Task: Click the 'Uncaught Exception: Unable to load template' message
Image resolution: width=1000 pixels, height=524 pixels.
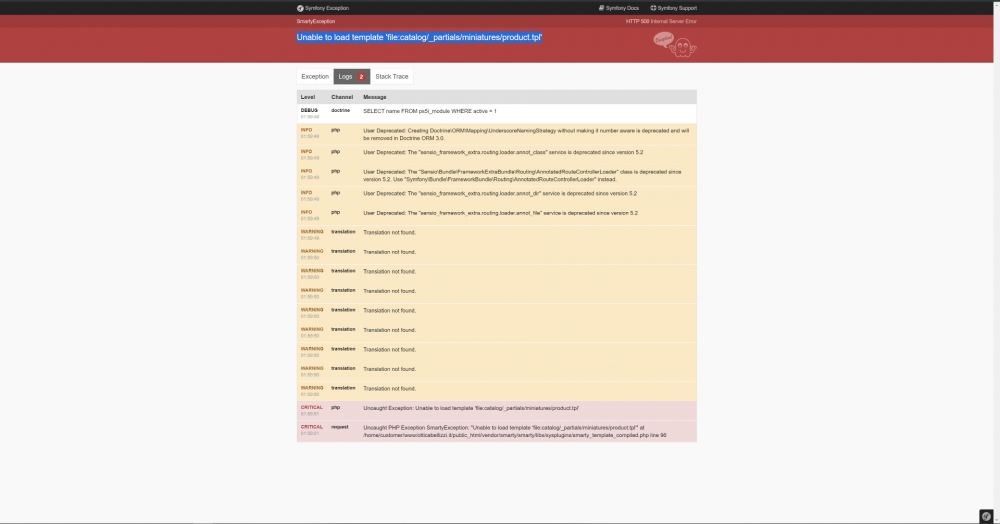Action: pyautogui.click(x=471, y=408)
